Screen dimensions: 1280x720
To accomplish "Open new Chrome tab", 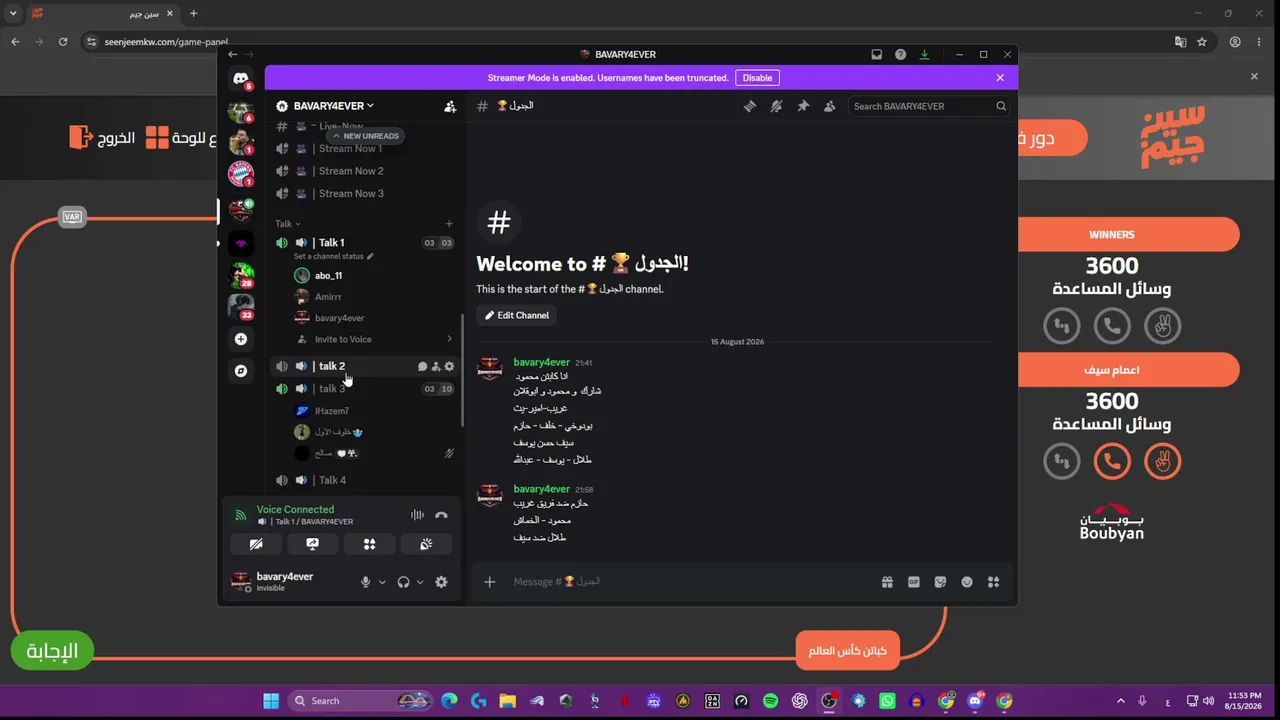I will [x=194, y=14].
